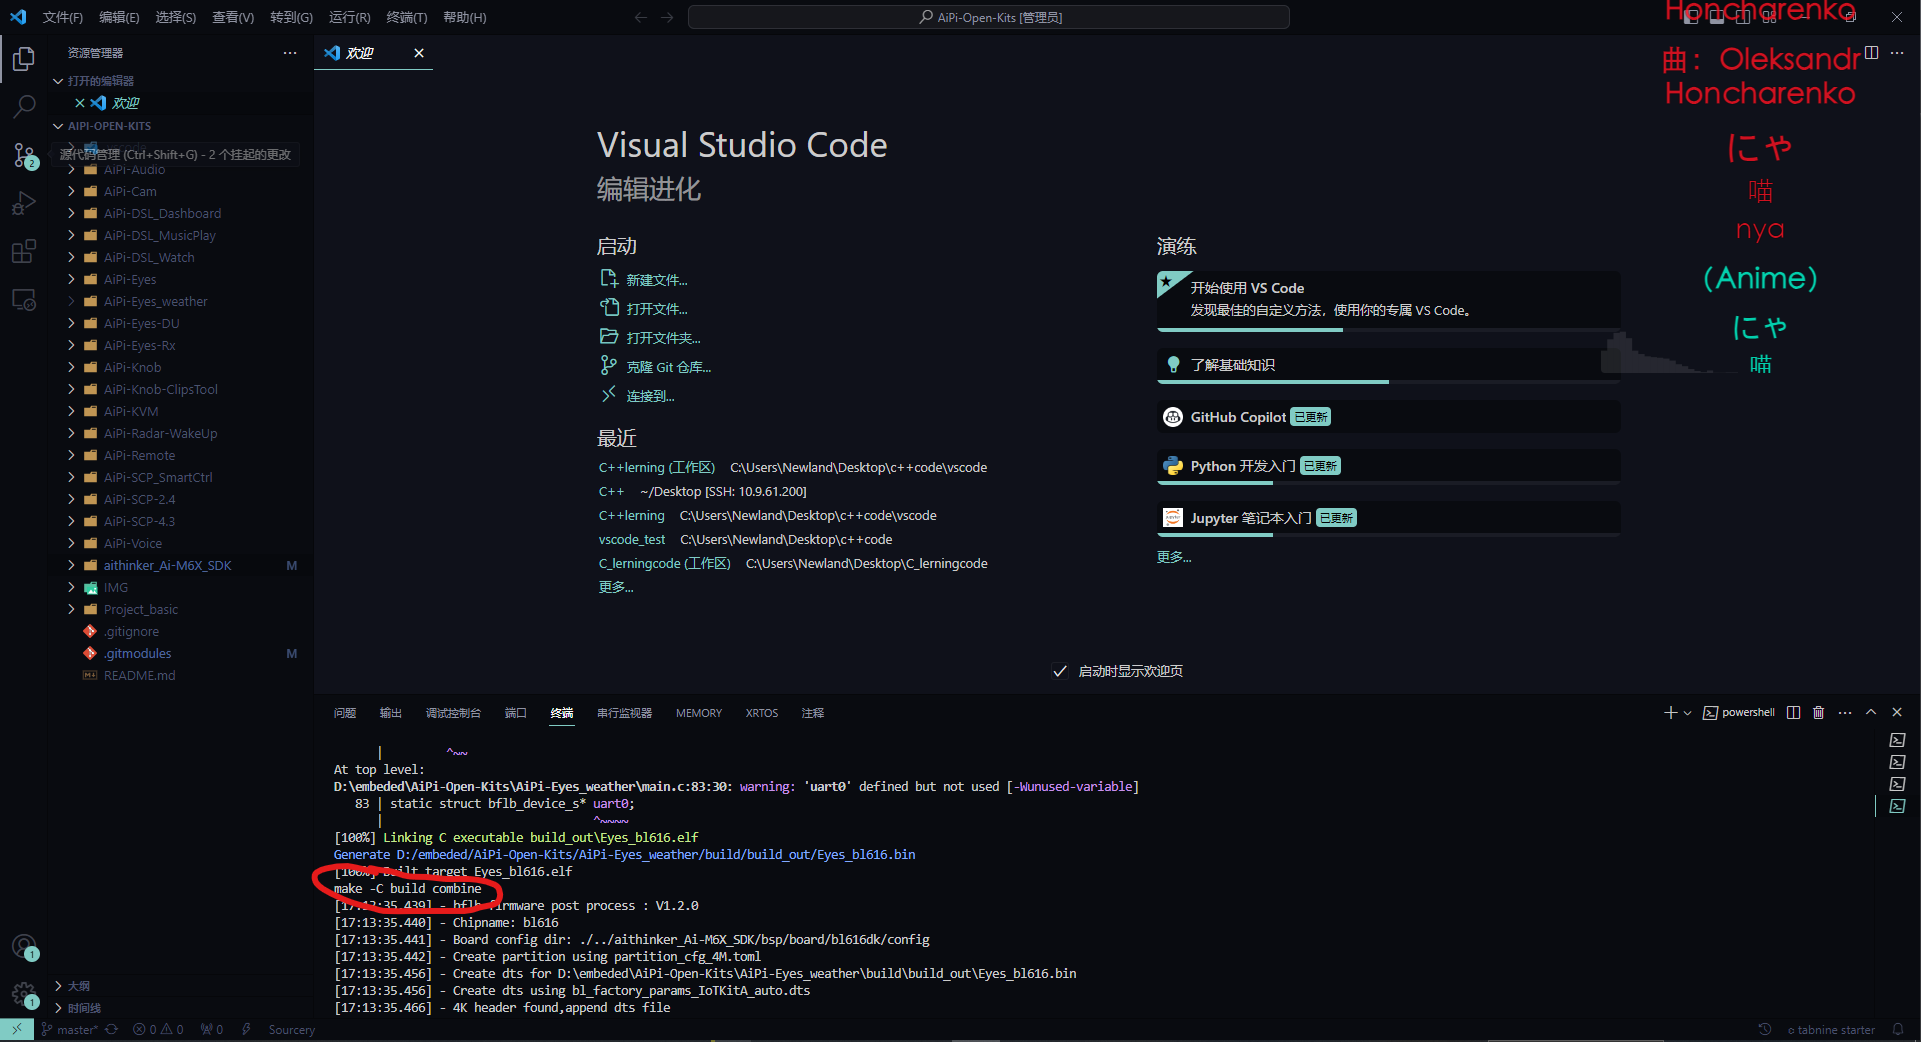Image resolution: width=1921 pixels, height=1042 pixels.
Task: Click the remote window indicator in status bar
Action: pyautogui.click(x=17, y=1029)
